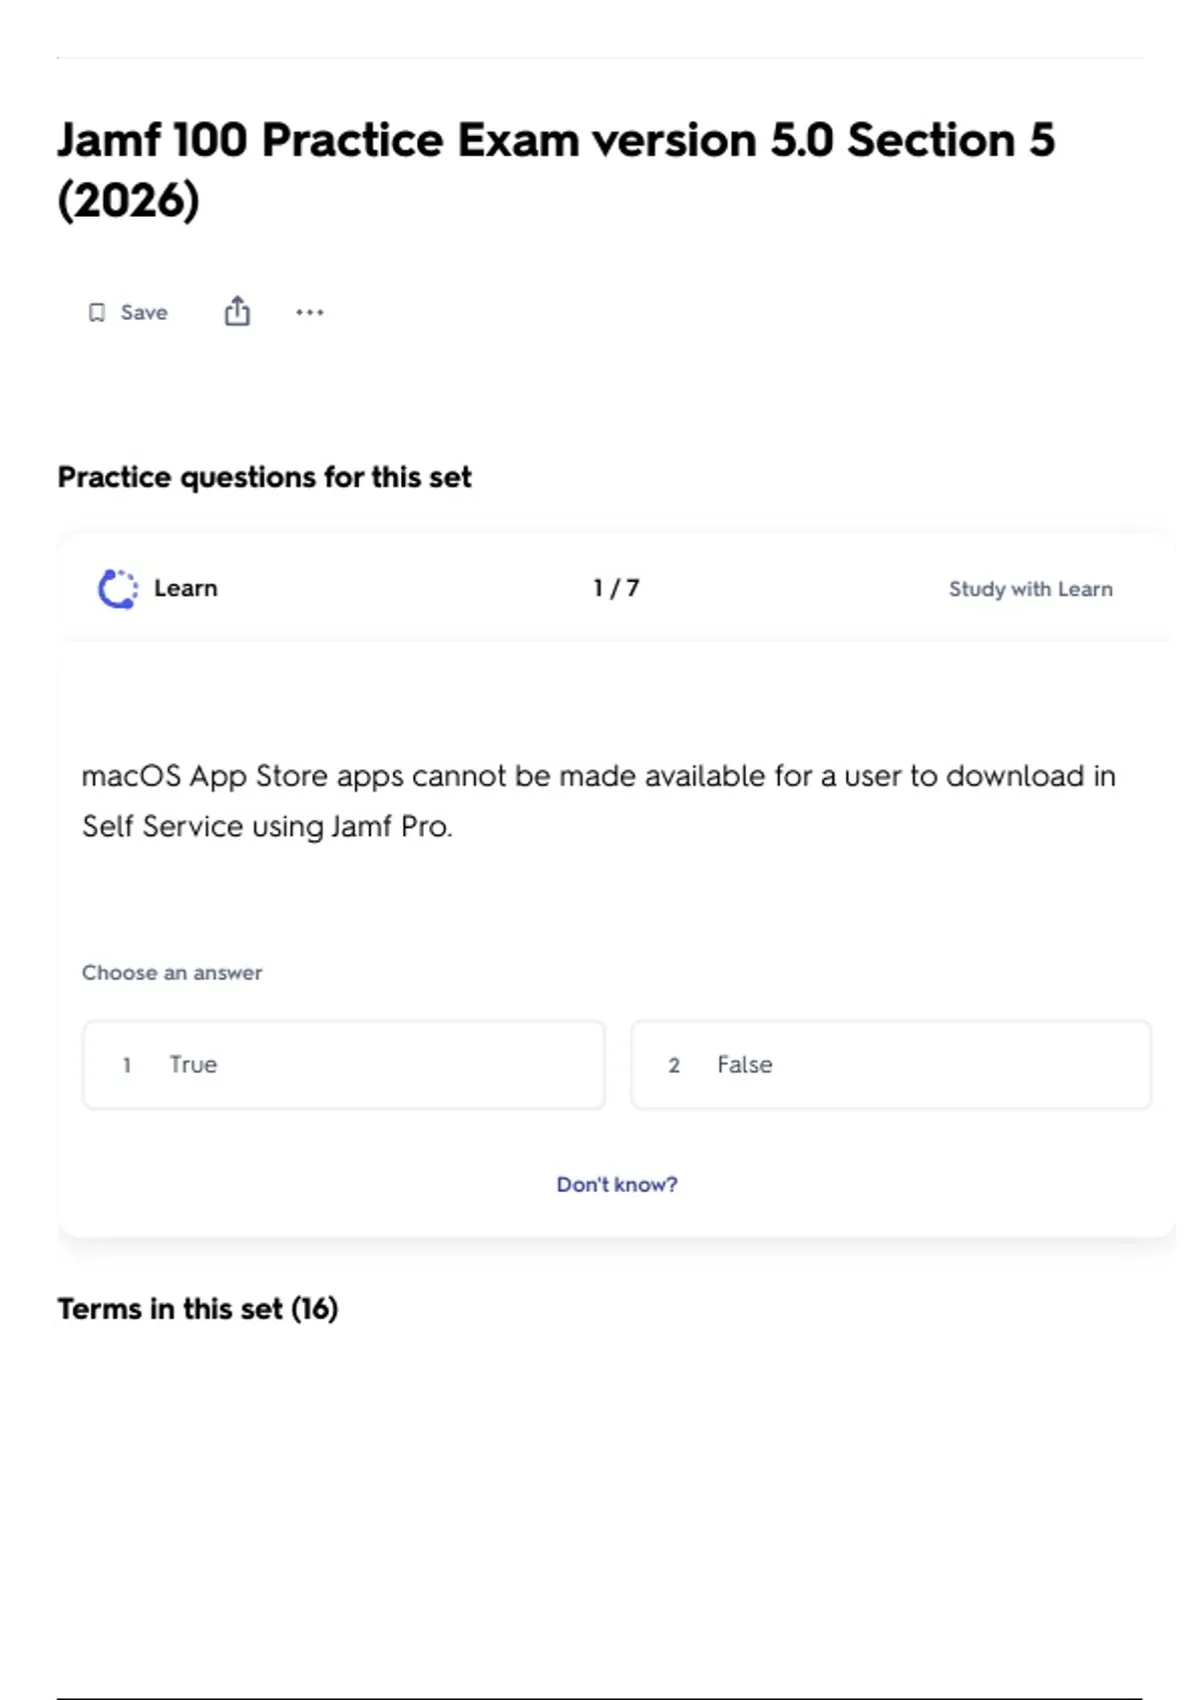Click the Practice questions for this set heading
This screenshot has height=1700, width=1200.
pos(264,477)
